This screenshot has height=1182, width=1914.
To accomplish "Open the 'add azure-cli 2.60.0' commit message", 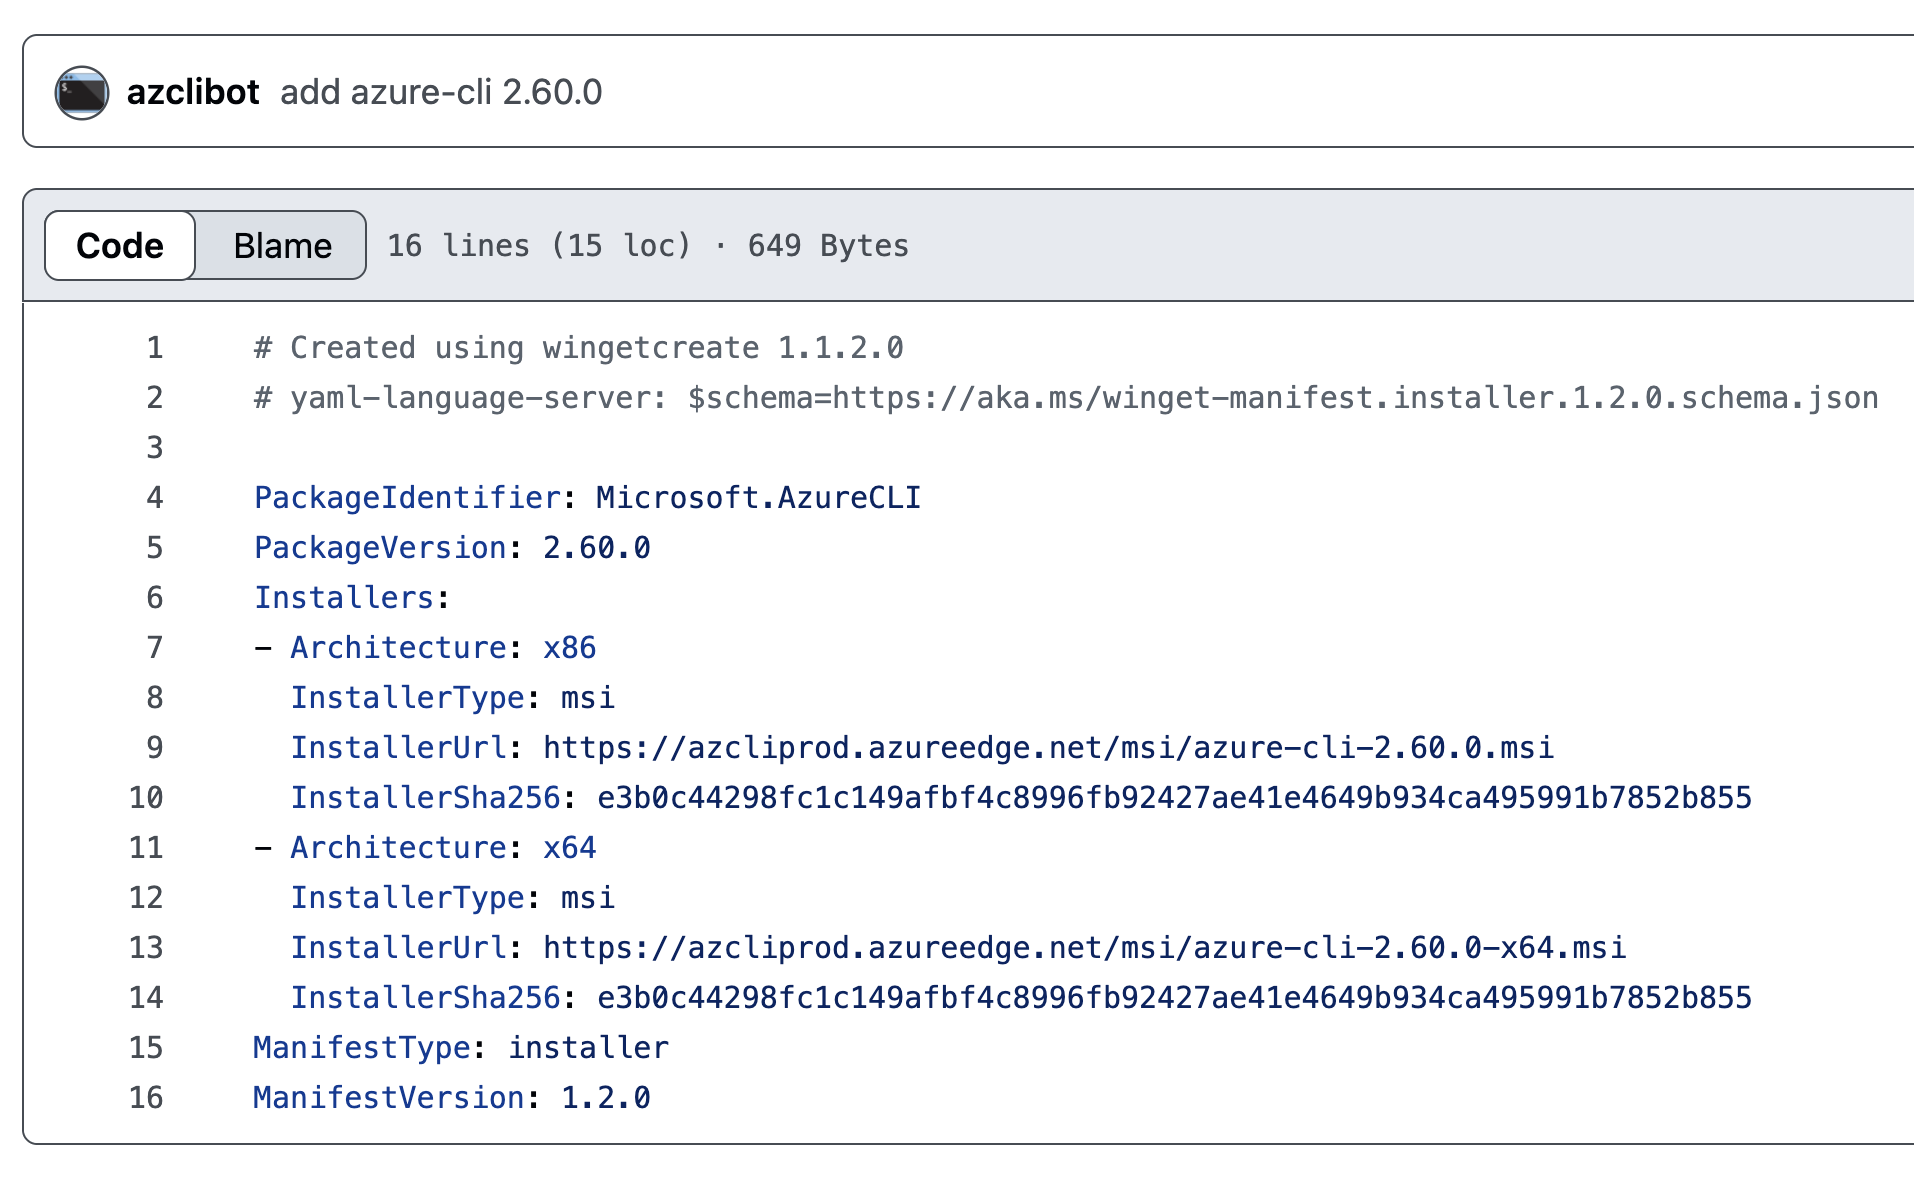I will (441, 92).
